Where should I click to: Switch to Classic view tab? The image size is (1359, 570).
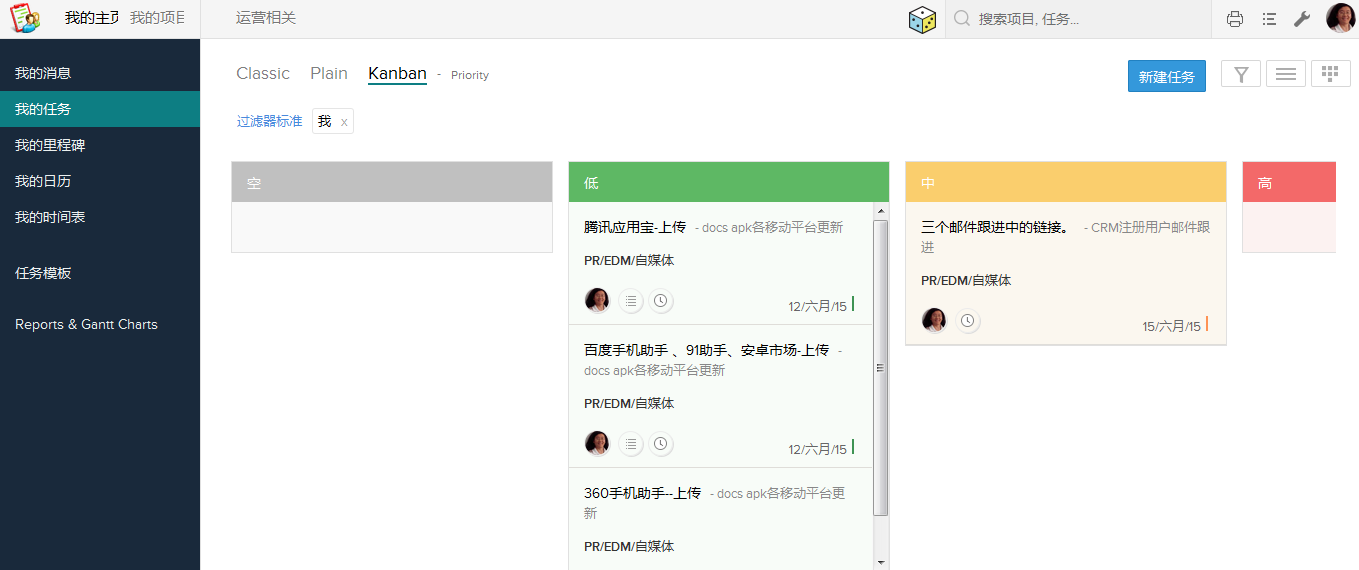pos(263,73)
